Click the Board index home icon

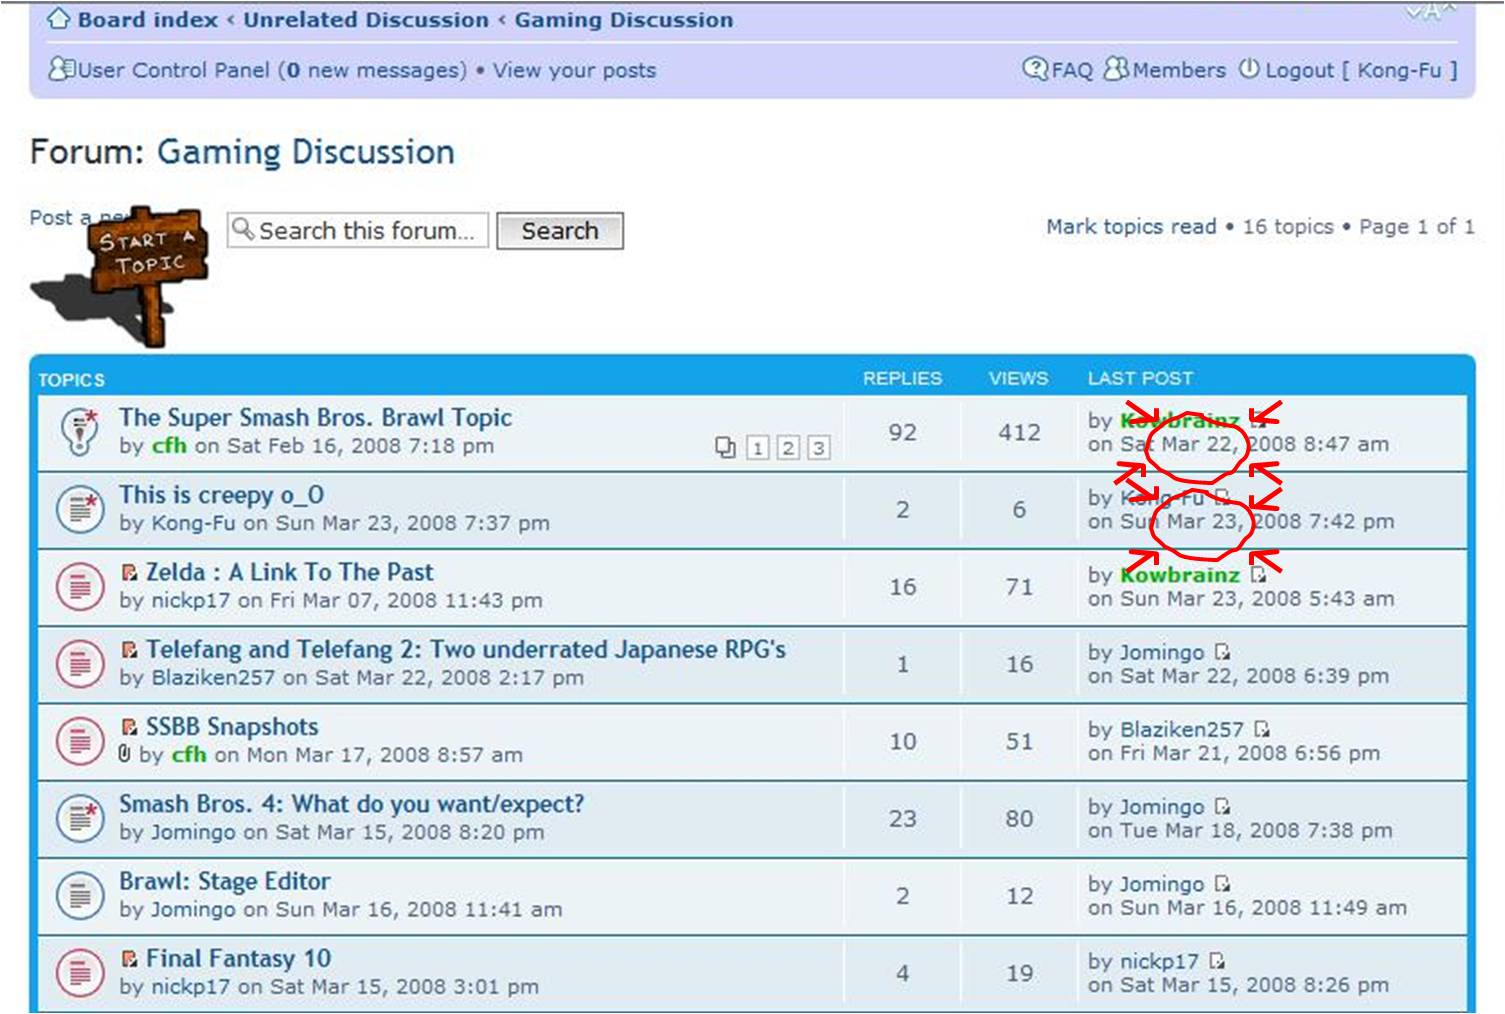point(59,19)
